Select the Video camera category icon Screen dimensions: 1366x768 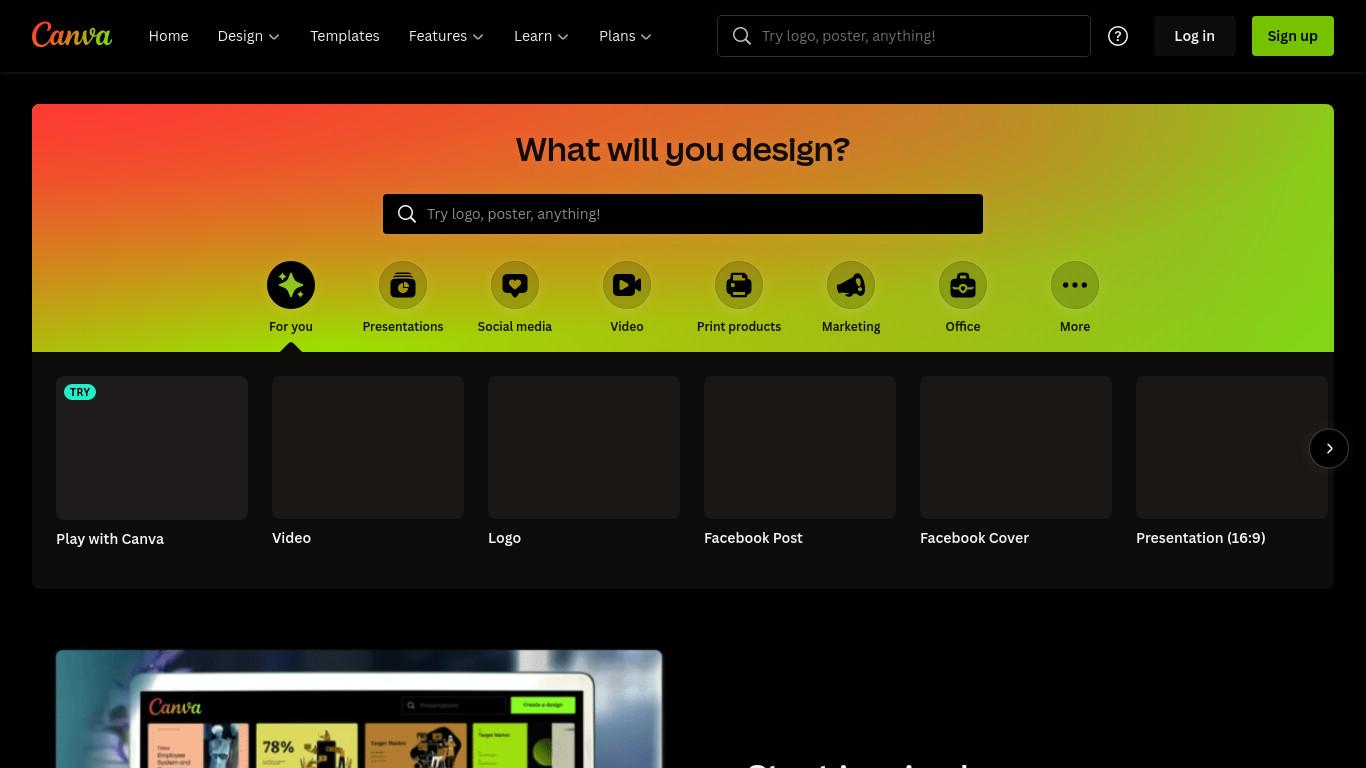tap(627, 285)
